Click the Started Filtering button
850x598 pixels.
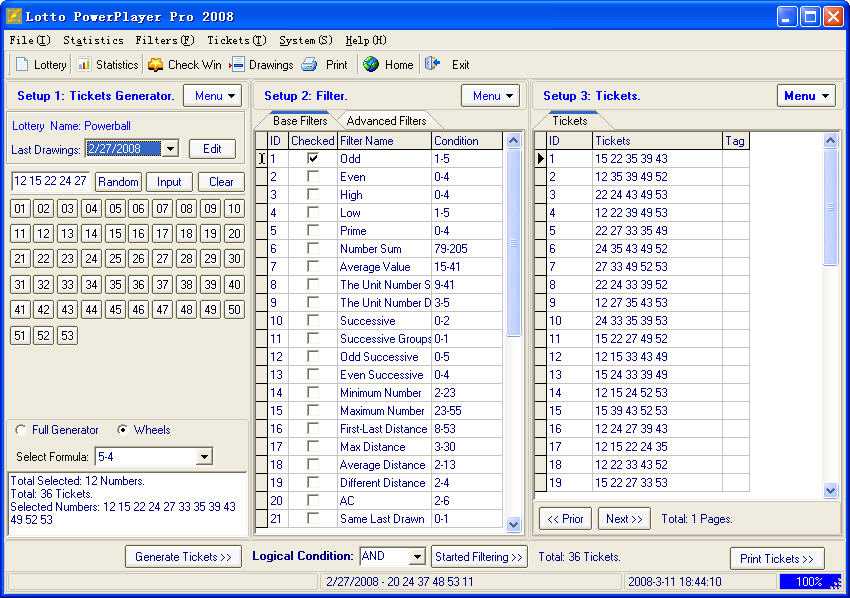479,557
